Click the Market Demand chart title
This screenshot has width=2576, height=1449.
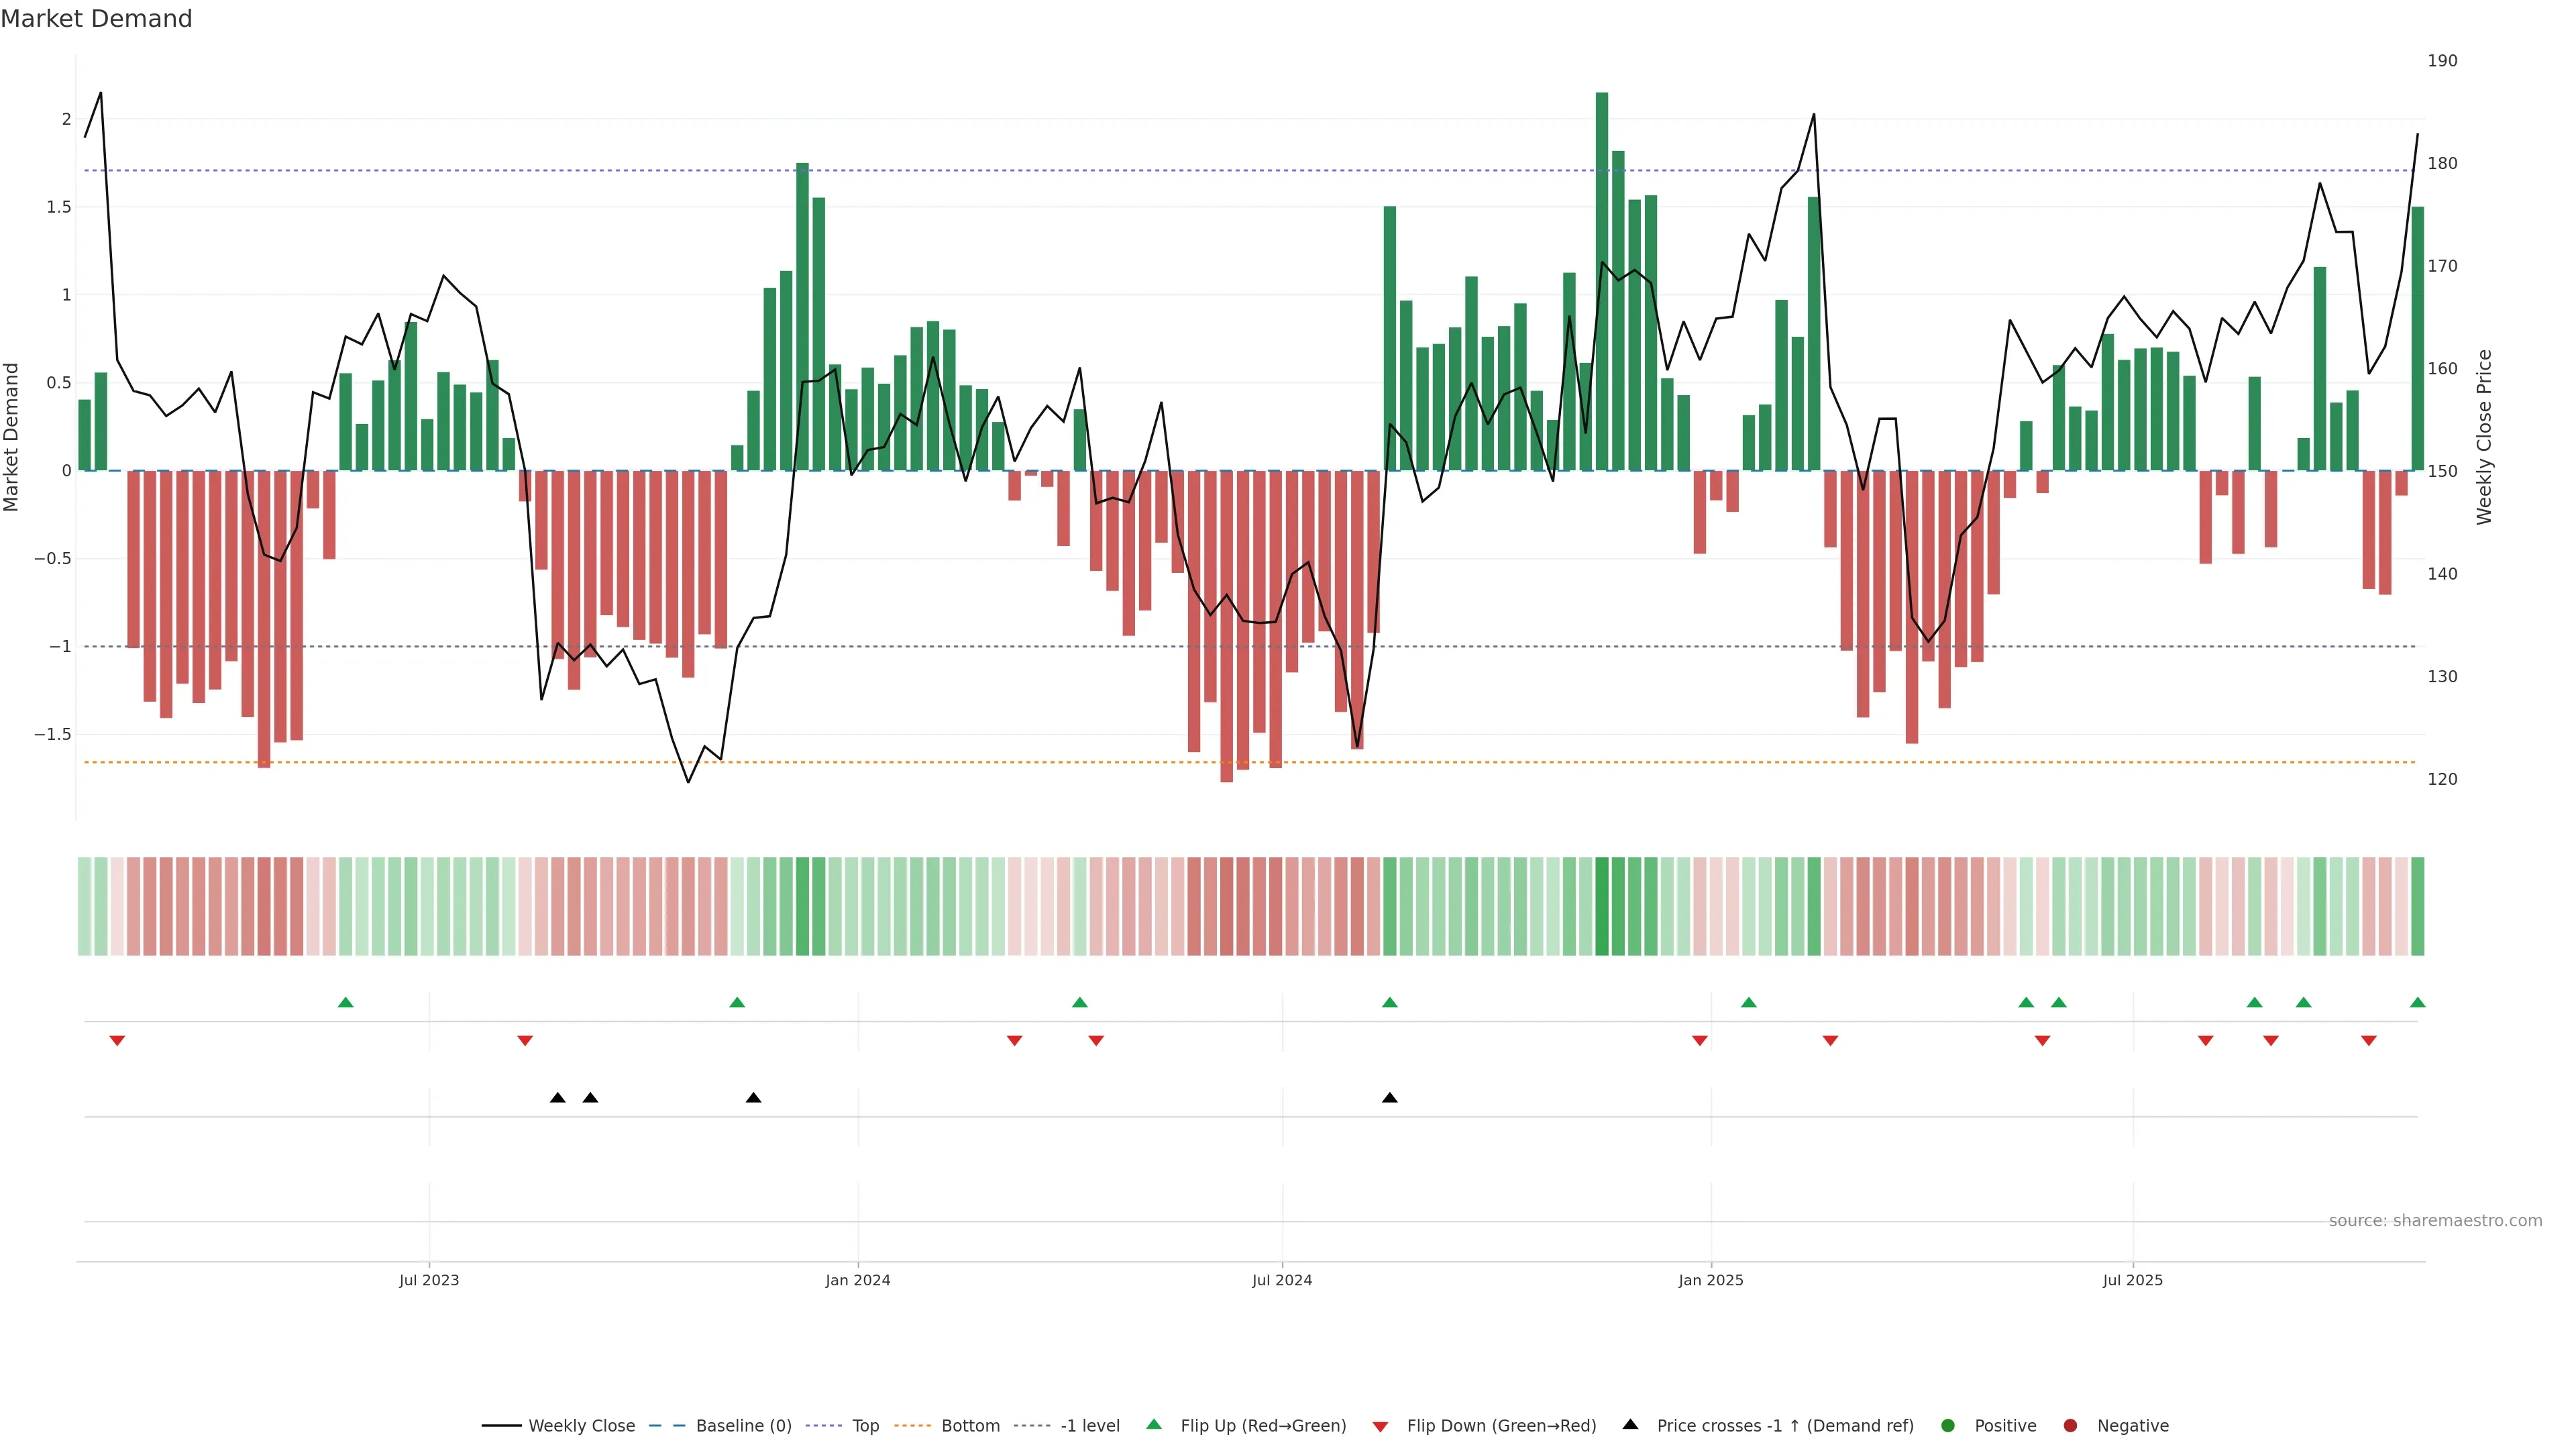point(96,19)
